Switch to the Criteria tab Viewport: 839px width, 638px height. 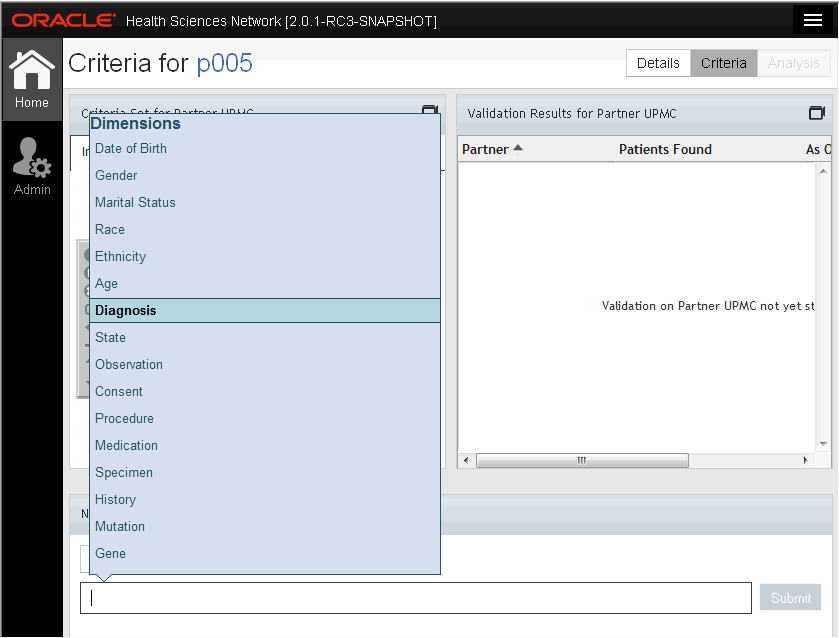point(723,63)
